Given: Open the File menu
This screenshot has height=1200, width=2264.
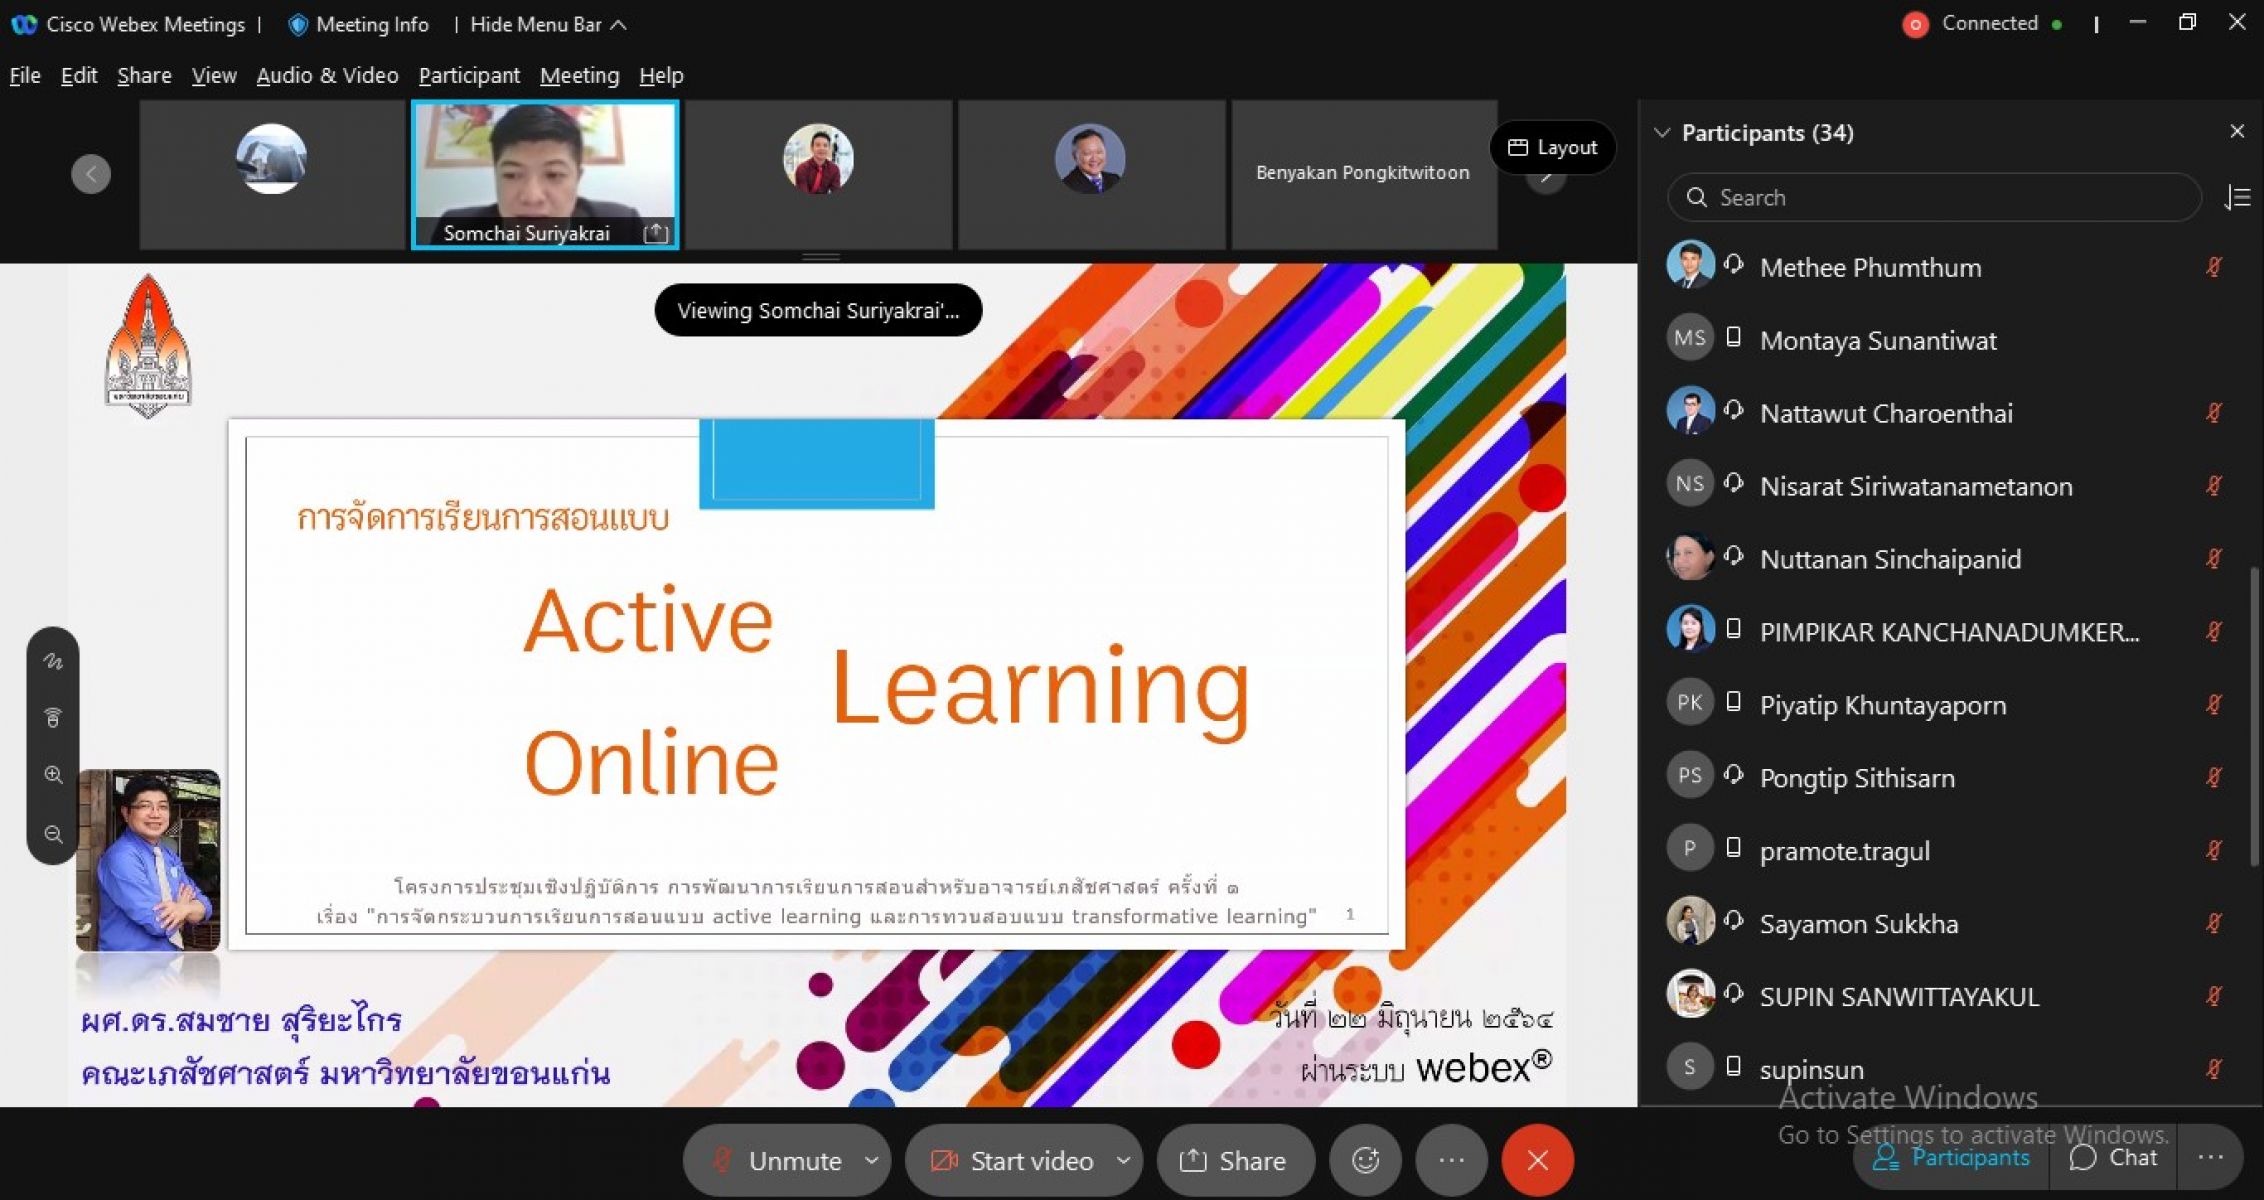Looking at the screenshot, I should pyautogui.click(x=25, y=75).
